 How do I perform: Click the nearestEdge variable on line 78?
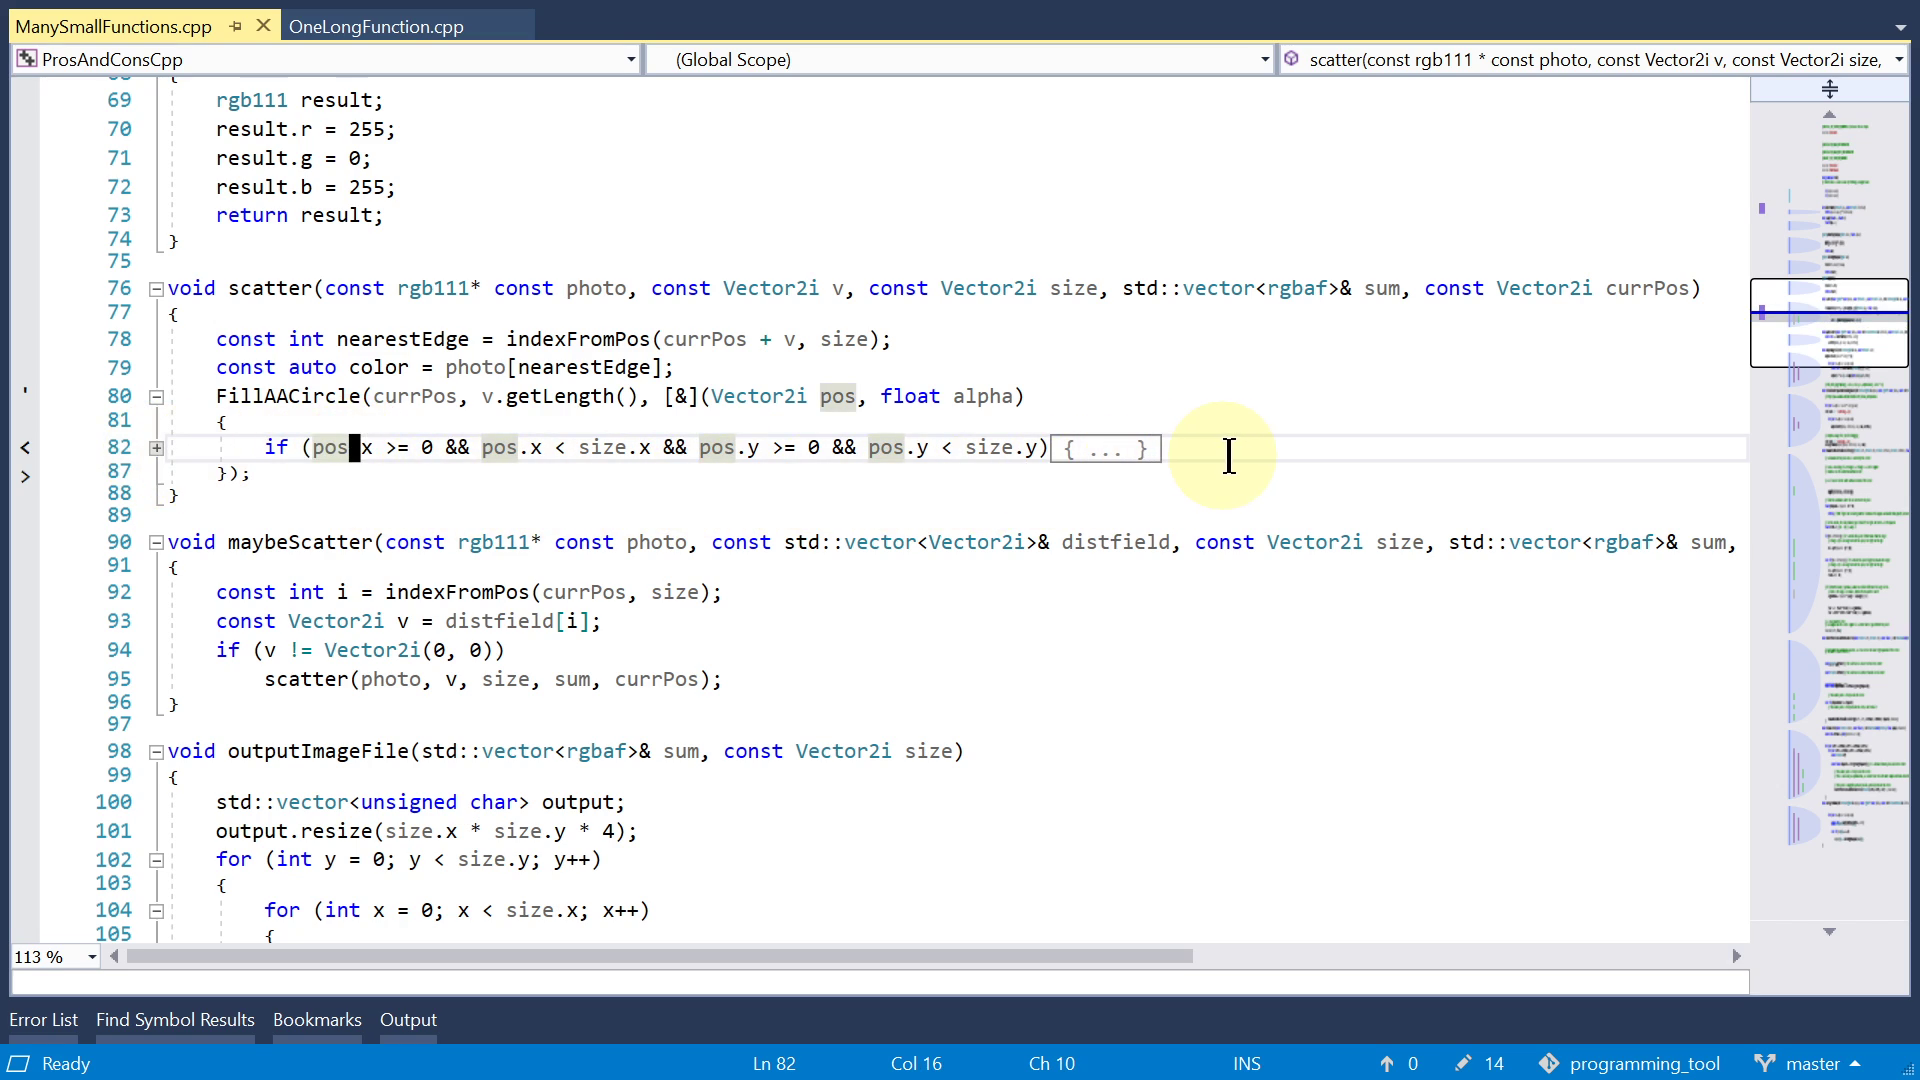pos(402,340)
